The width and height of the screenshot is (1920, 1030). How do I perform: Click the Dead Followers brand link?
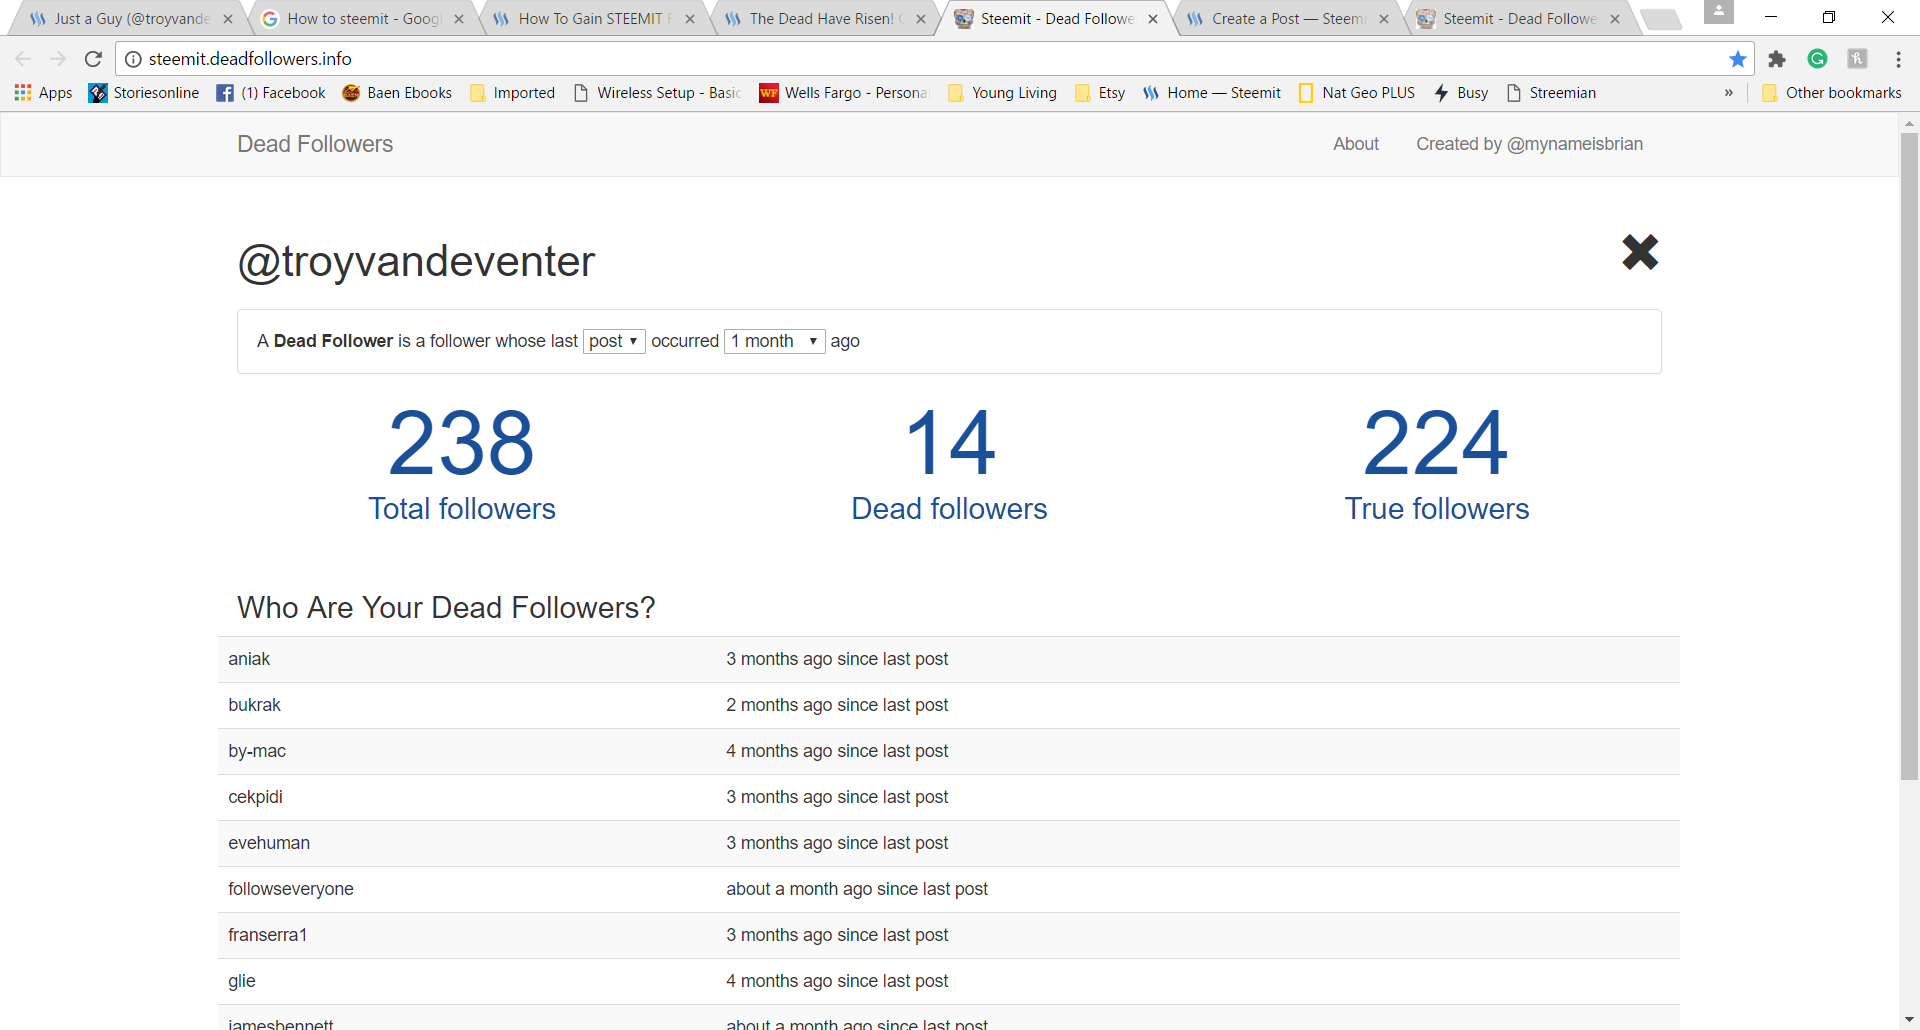tap(315, 144)
